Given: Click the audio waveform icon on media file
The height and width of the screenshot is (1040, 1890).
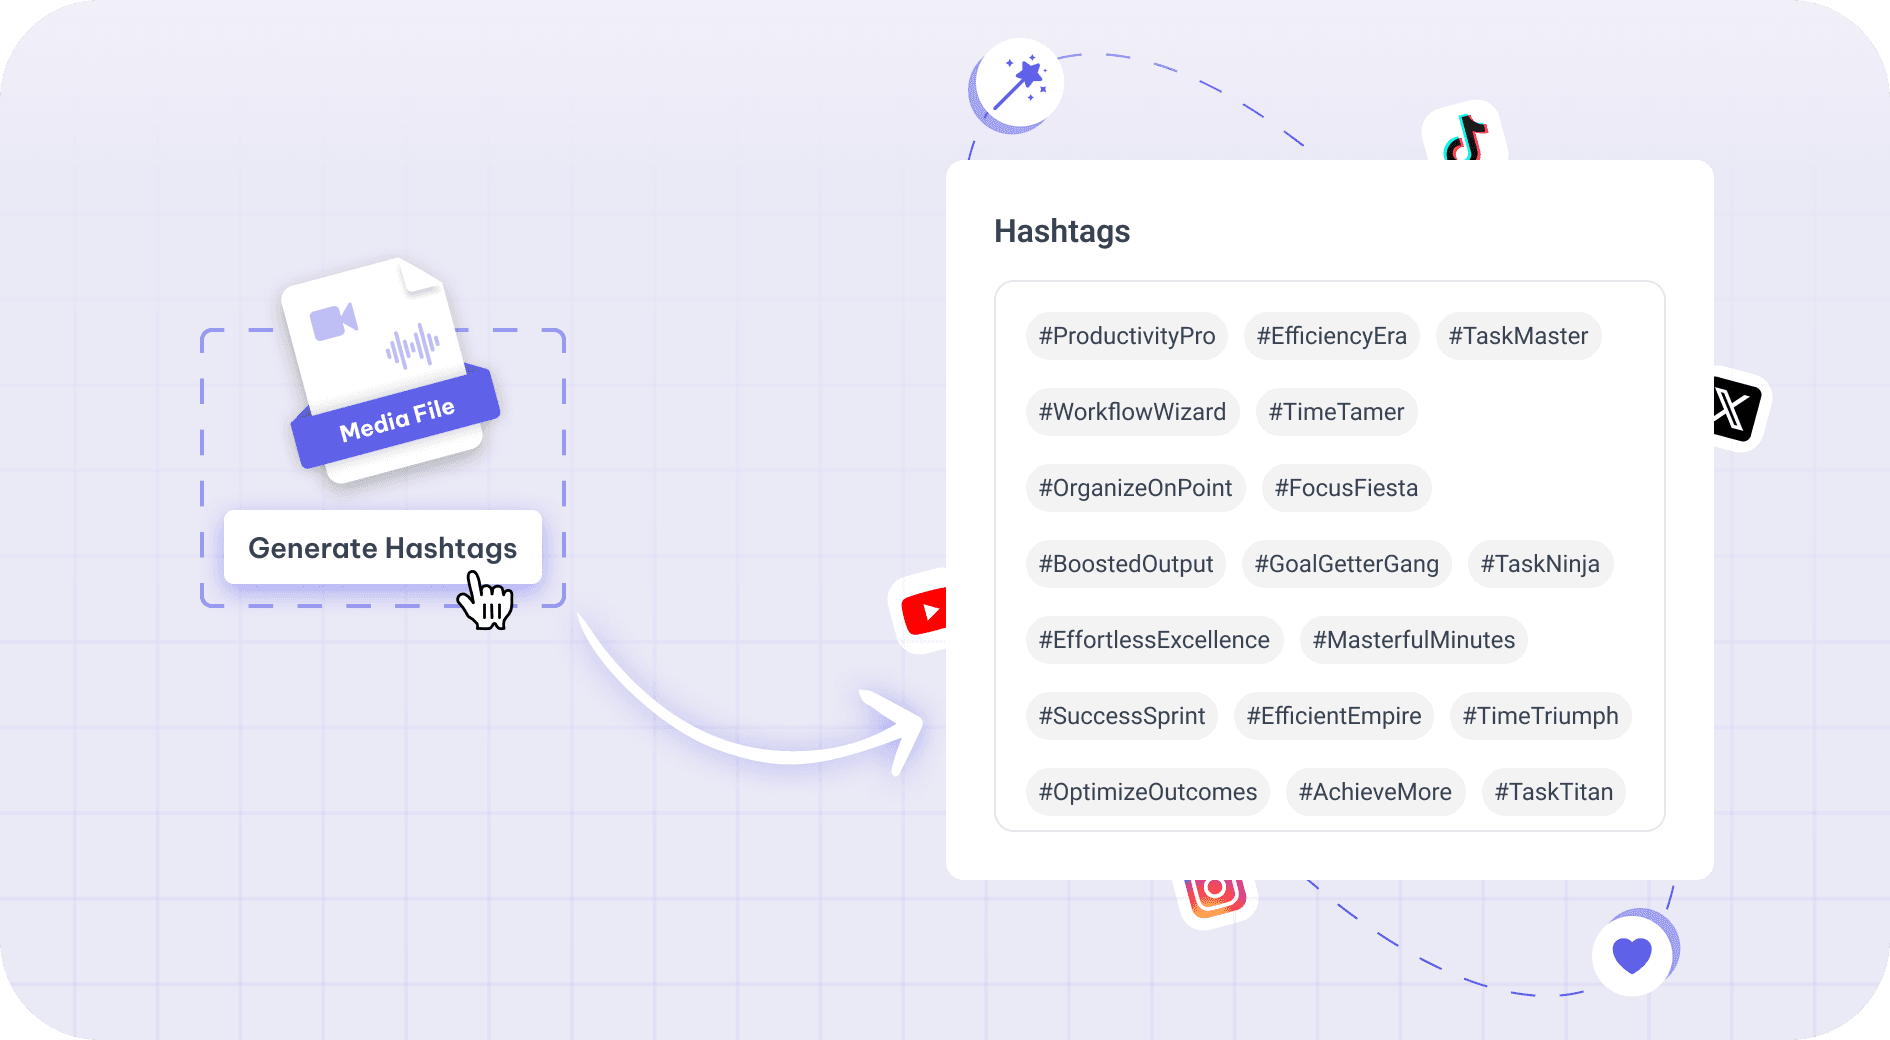Looking at the screenshot, I should [412, 346].
